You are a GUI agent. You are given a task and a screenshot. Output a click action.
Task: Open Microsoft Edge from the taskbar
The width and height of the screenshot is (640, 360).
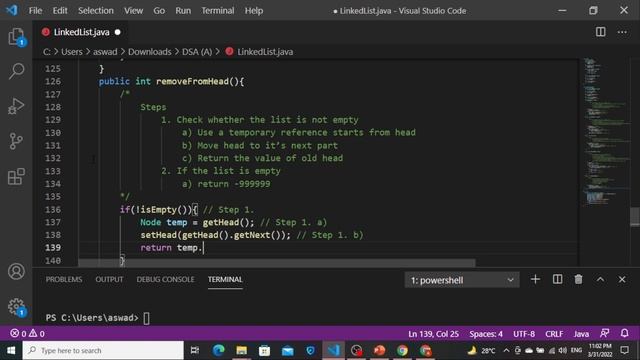coord(218,350)
